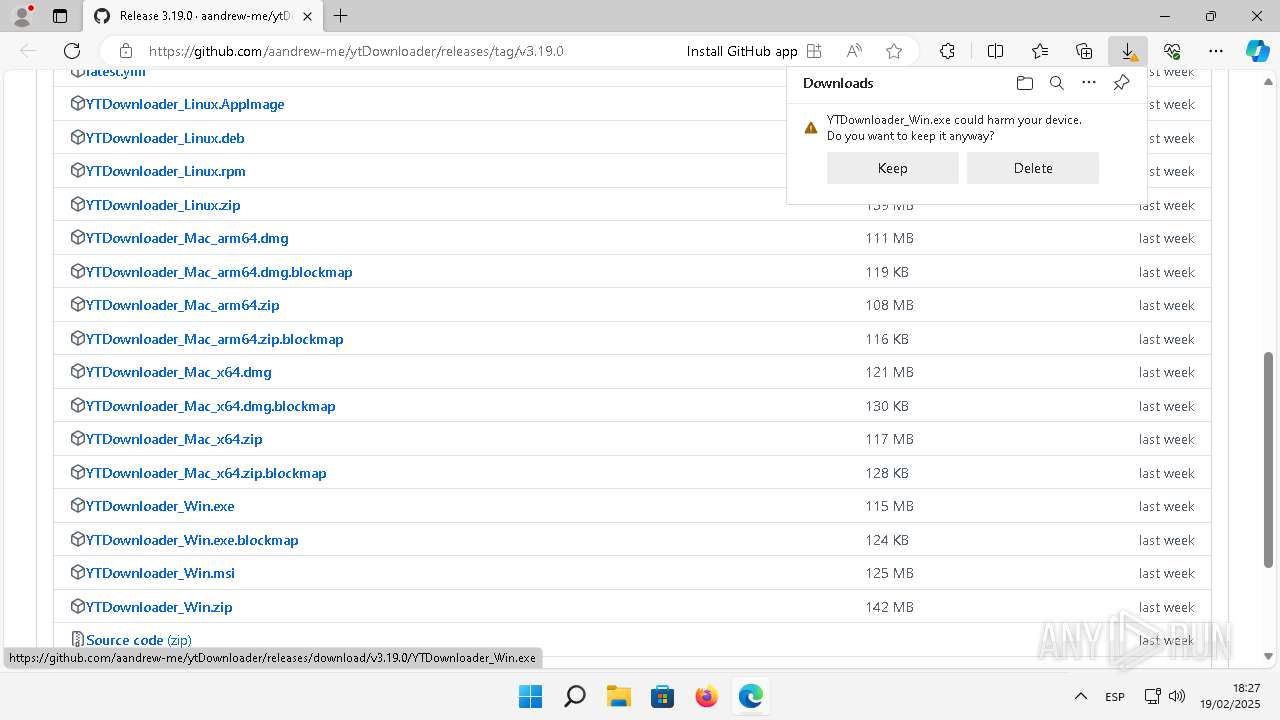1280x720 pixels.
Task: Open YTDownloader_Mac_arm64.zip.blockmap link
Action: 215,339
